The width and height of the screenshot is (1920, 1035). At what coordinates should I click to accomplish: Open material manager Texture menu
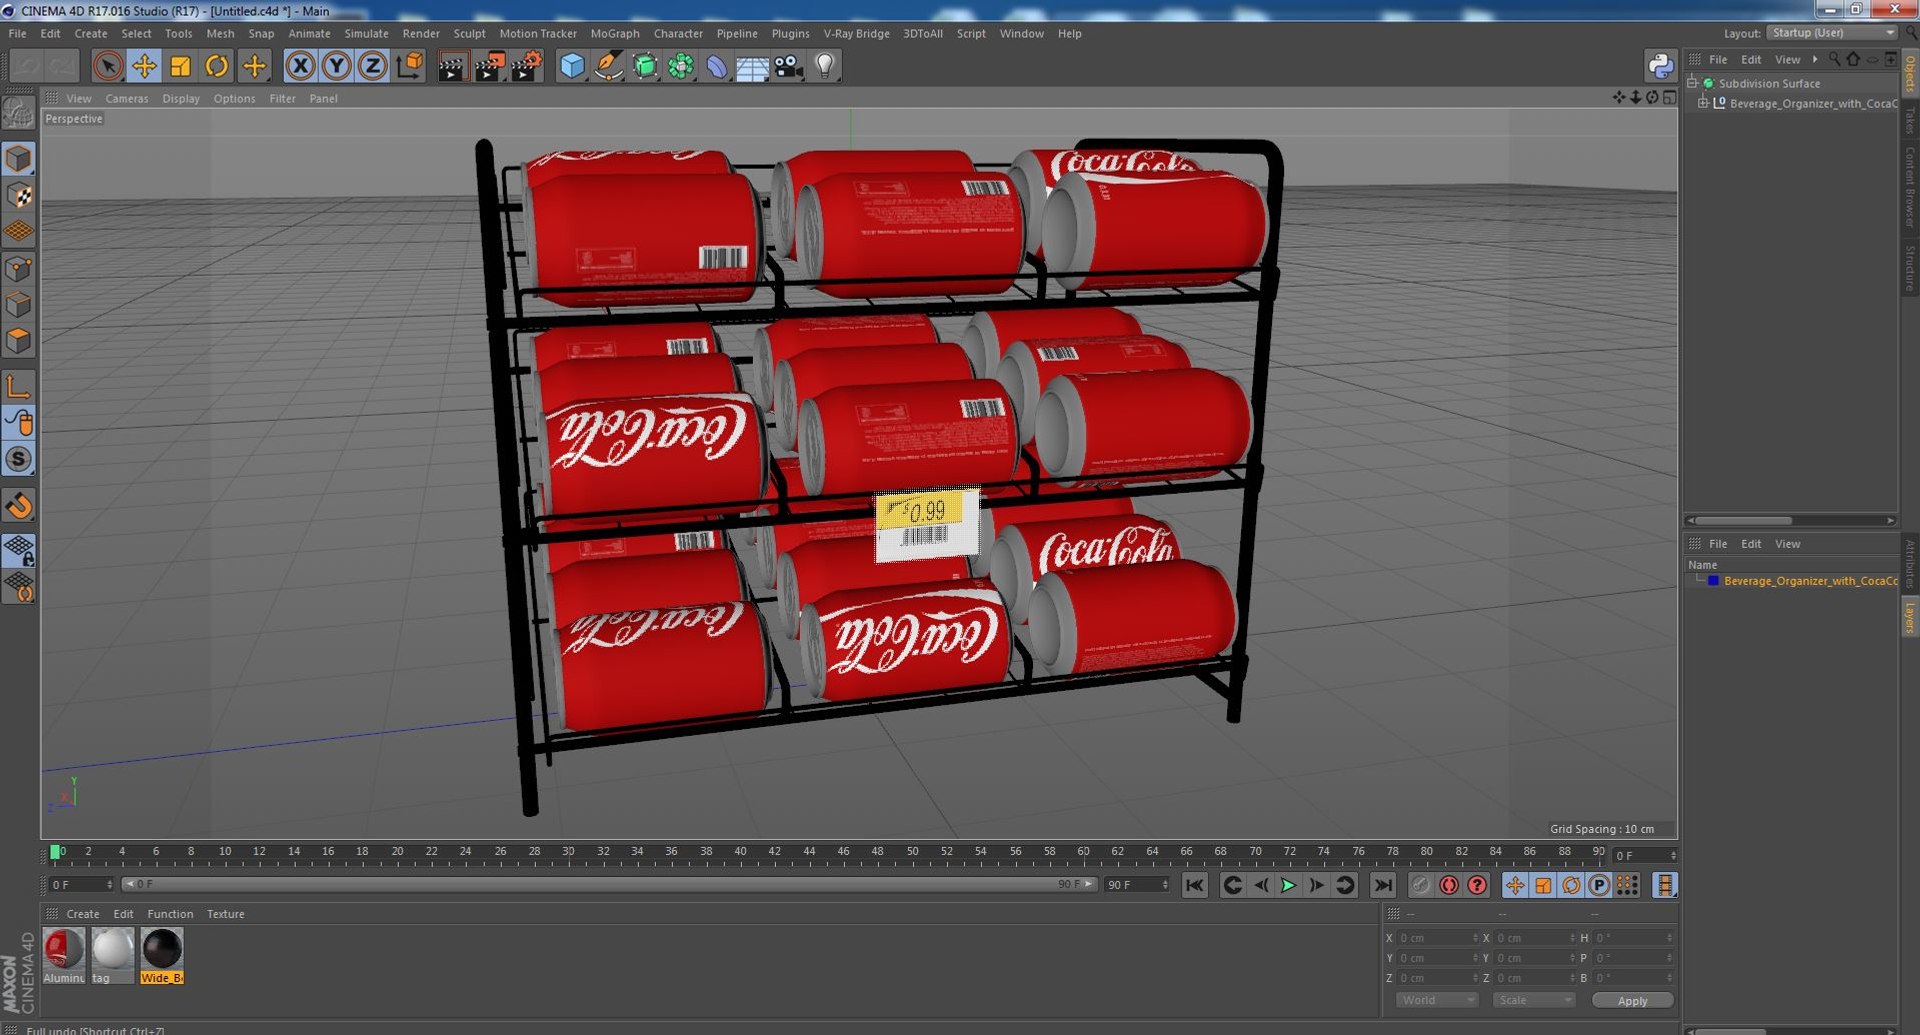tap(225, 914)
